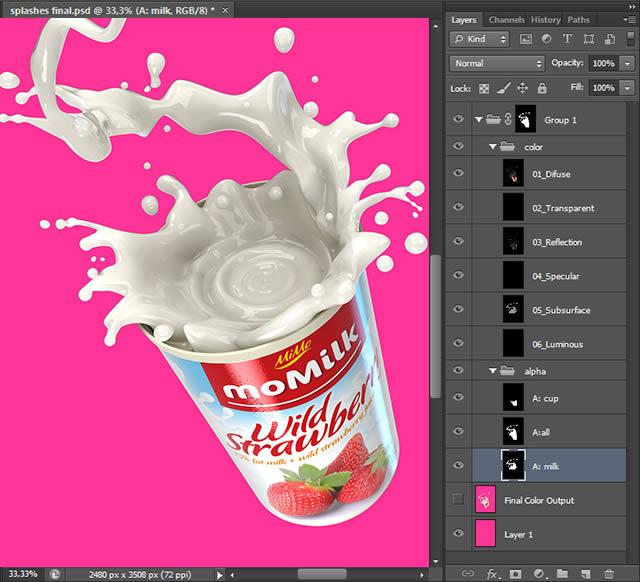Filter layers by smart object icon
The width and height of the screenshot is (640, 582).
tap(609, 39)
